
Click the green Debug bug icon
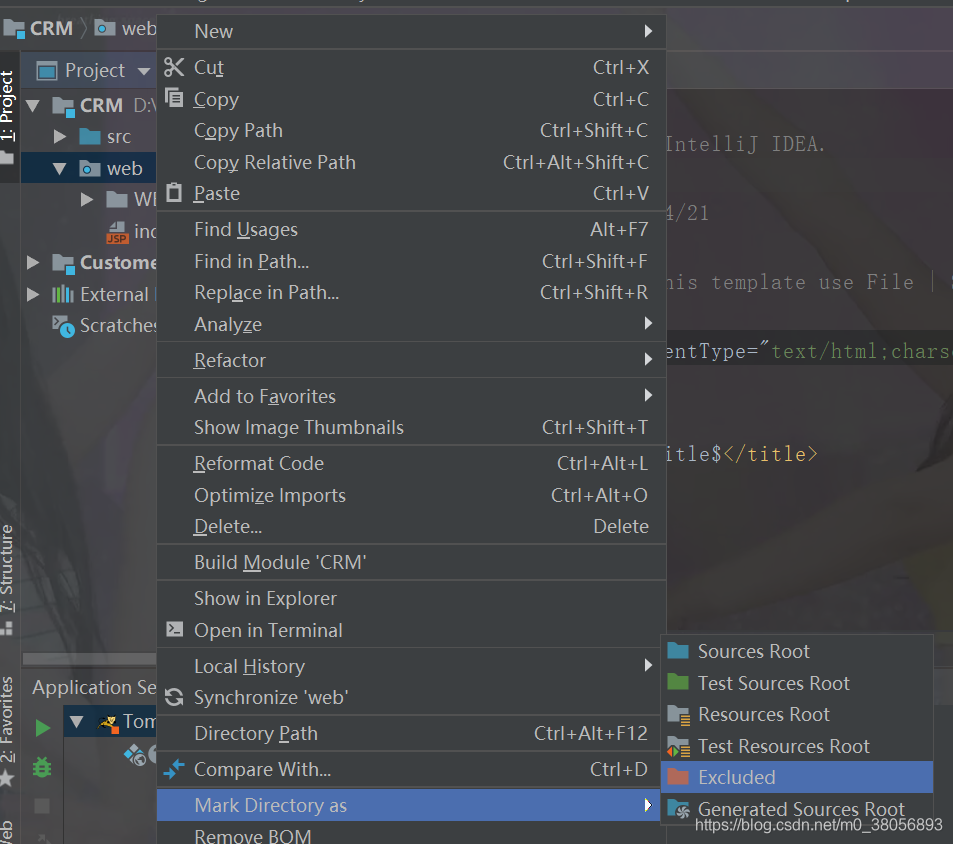(x=42, y=767)
